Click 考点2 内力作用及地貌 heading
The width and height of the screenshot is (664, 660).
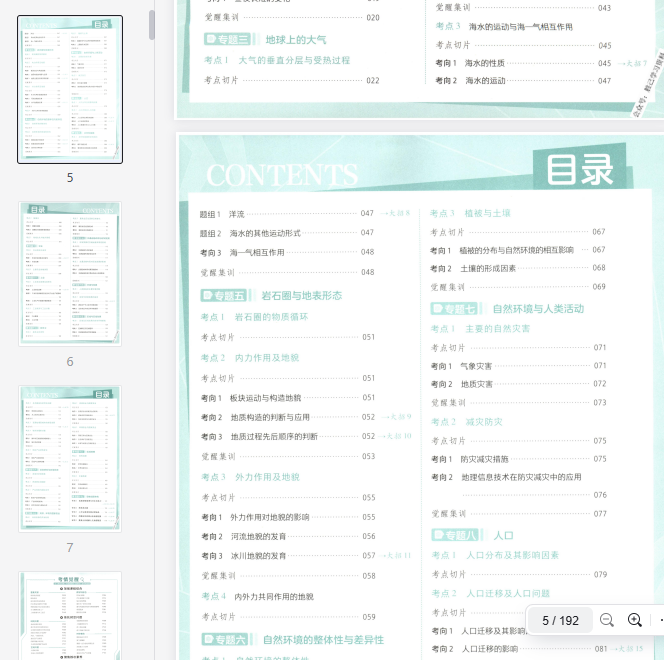click(x=250, y=358)
